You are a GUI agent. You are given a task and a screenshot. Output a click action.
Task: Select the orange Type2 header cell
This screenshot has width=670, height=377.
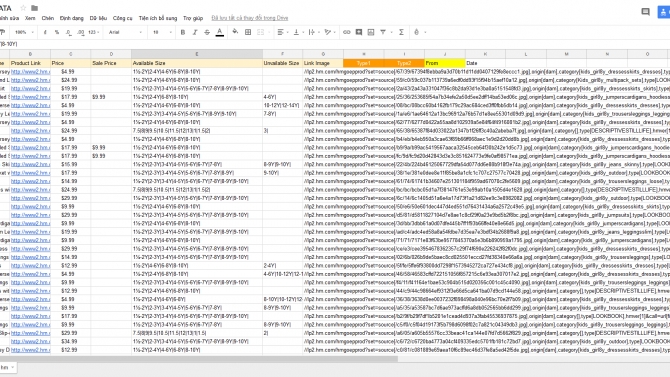tap(404, 63)
